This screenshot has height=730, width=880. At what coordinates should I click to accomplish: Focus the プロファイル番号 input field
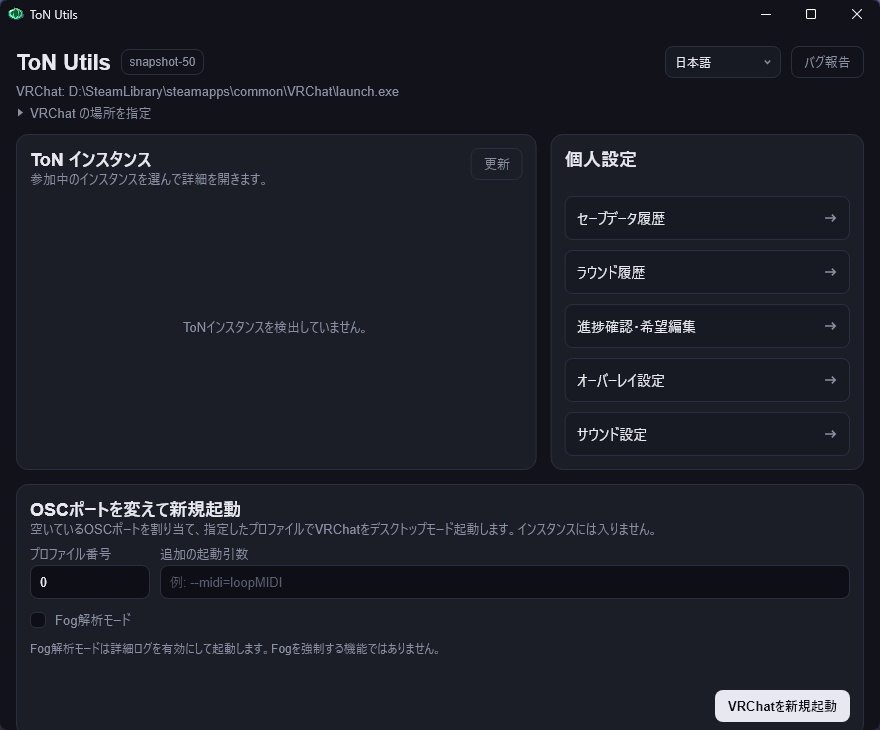pyautogui.click(x=90, y=582)
